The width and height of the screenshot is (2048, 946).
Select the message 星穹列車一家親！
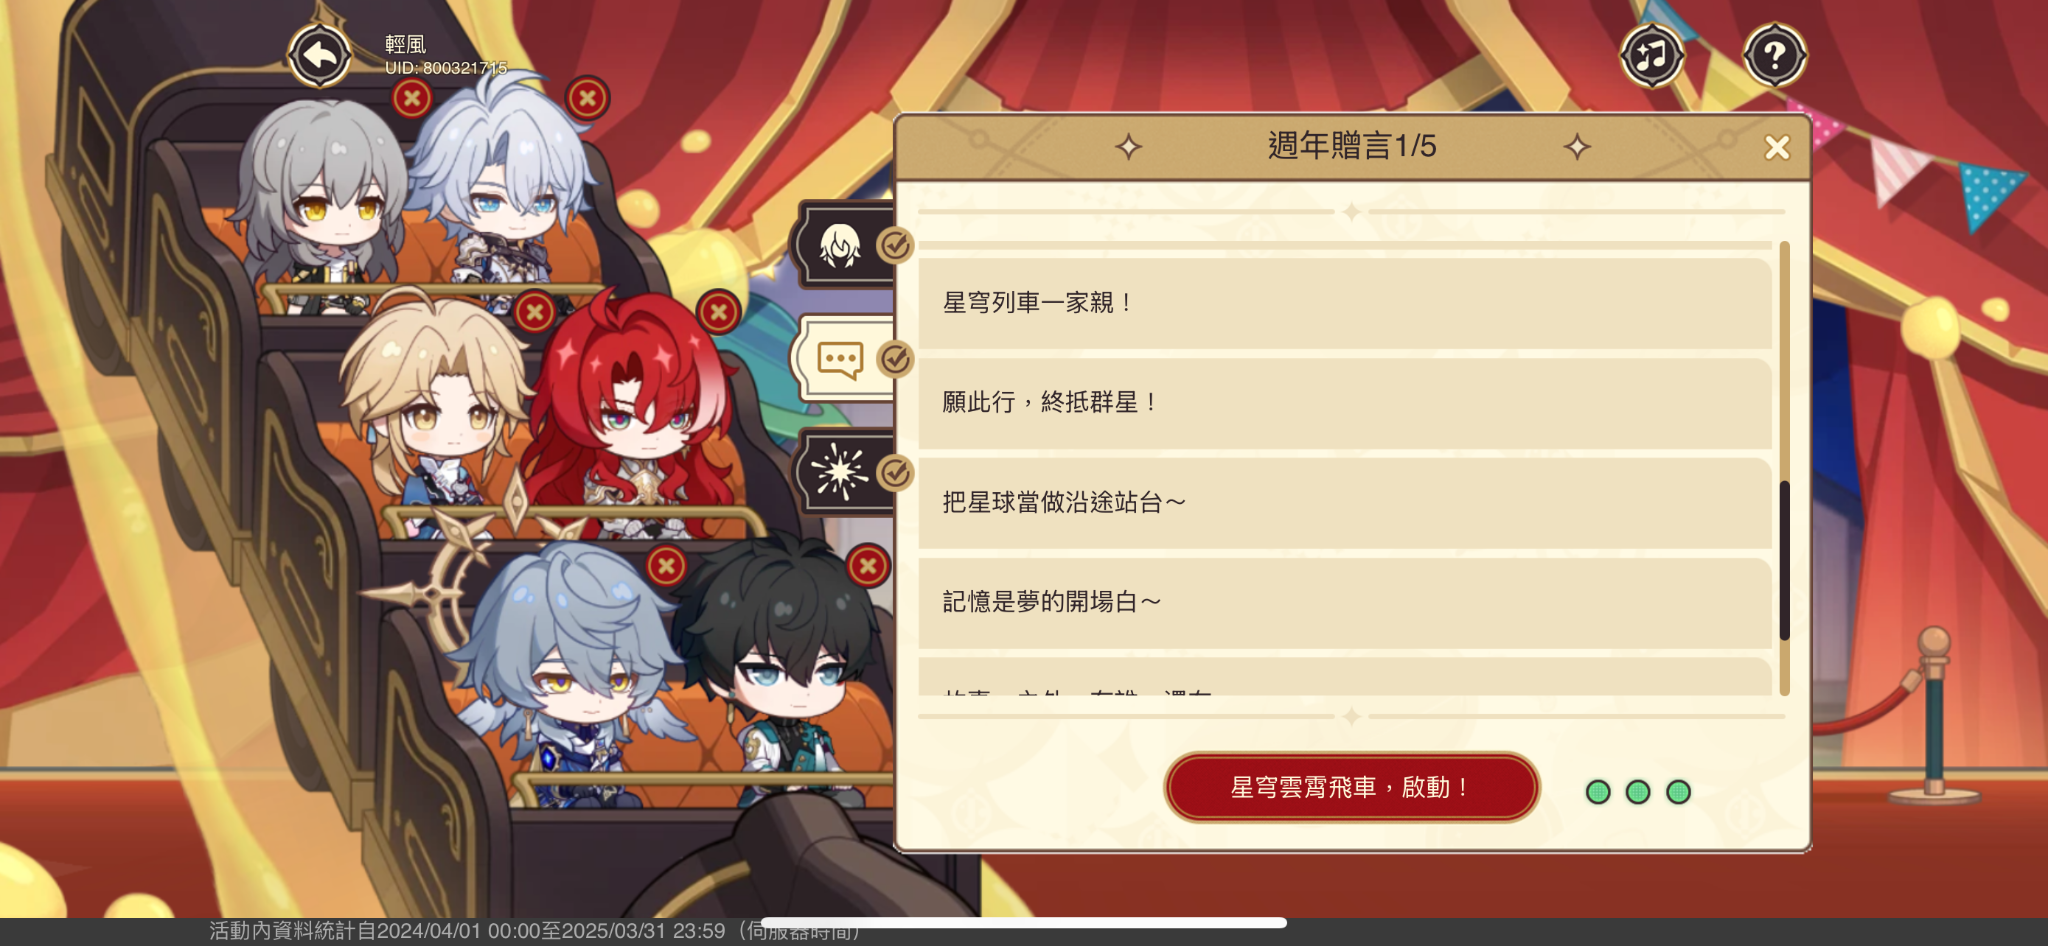(x=1345, y=303)
